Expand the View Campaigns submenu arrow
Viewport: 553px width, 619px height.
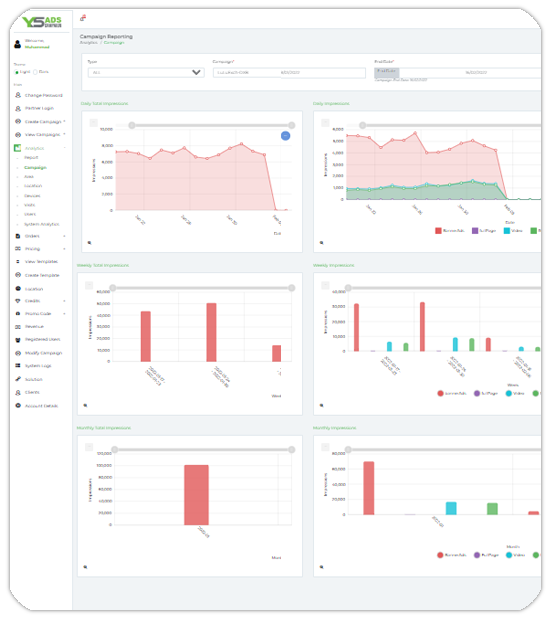tap(64, 134)
